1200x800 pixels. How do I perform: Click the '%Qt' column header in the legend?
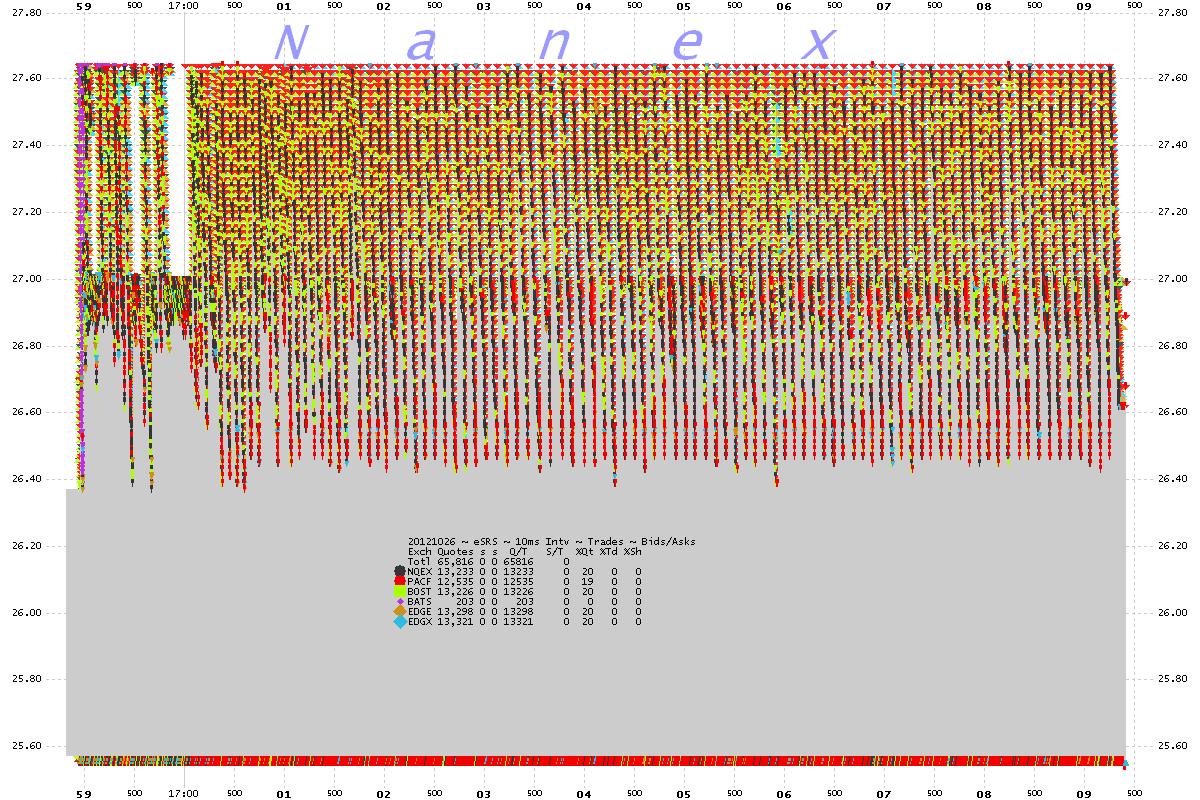584,551
